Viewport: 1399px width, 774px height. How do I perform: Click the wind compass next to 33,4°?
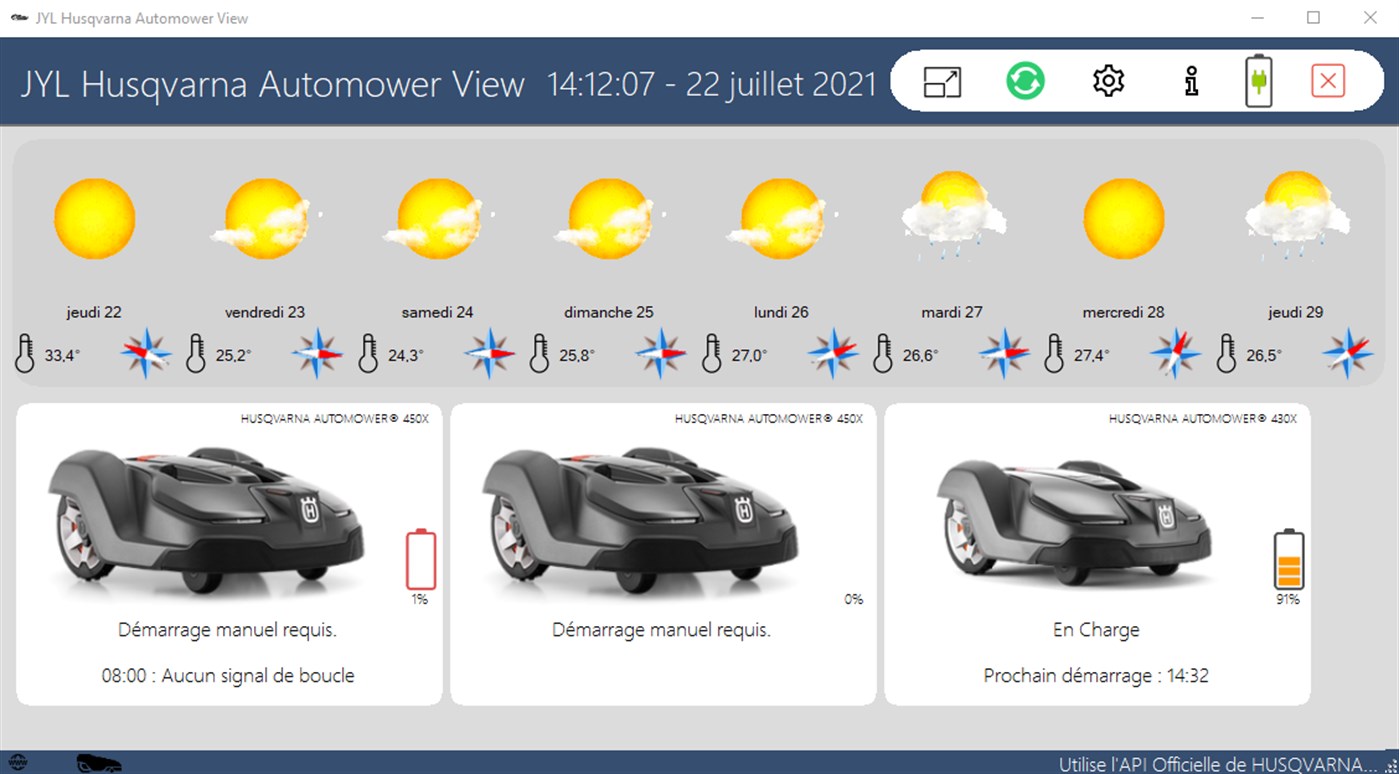(147, 353)
